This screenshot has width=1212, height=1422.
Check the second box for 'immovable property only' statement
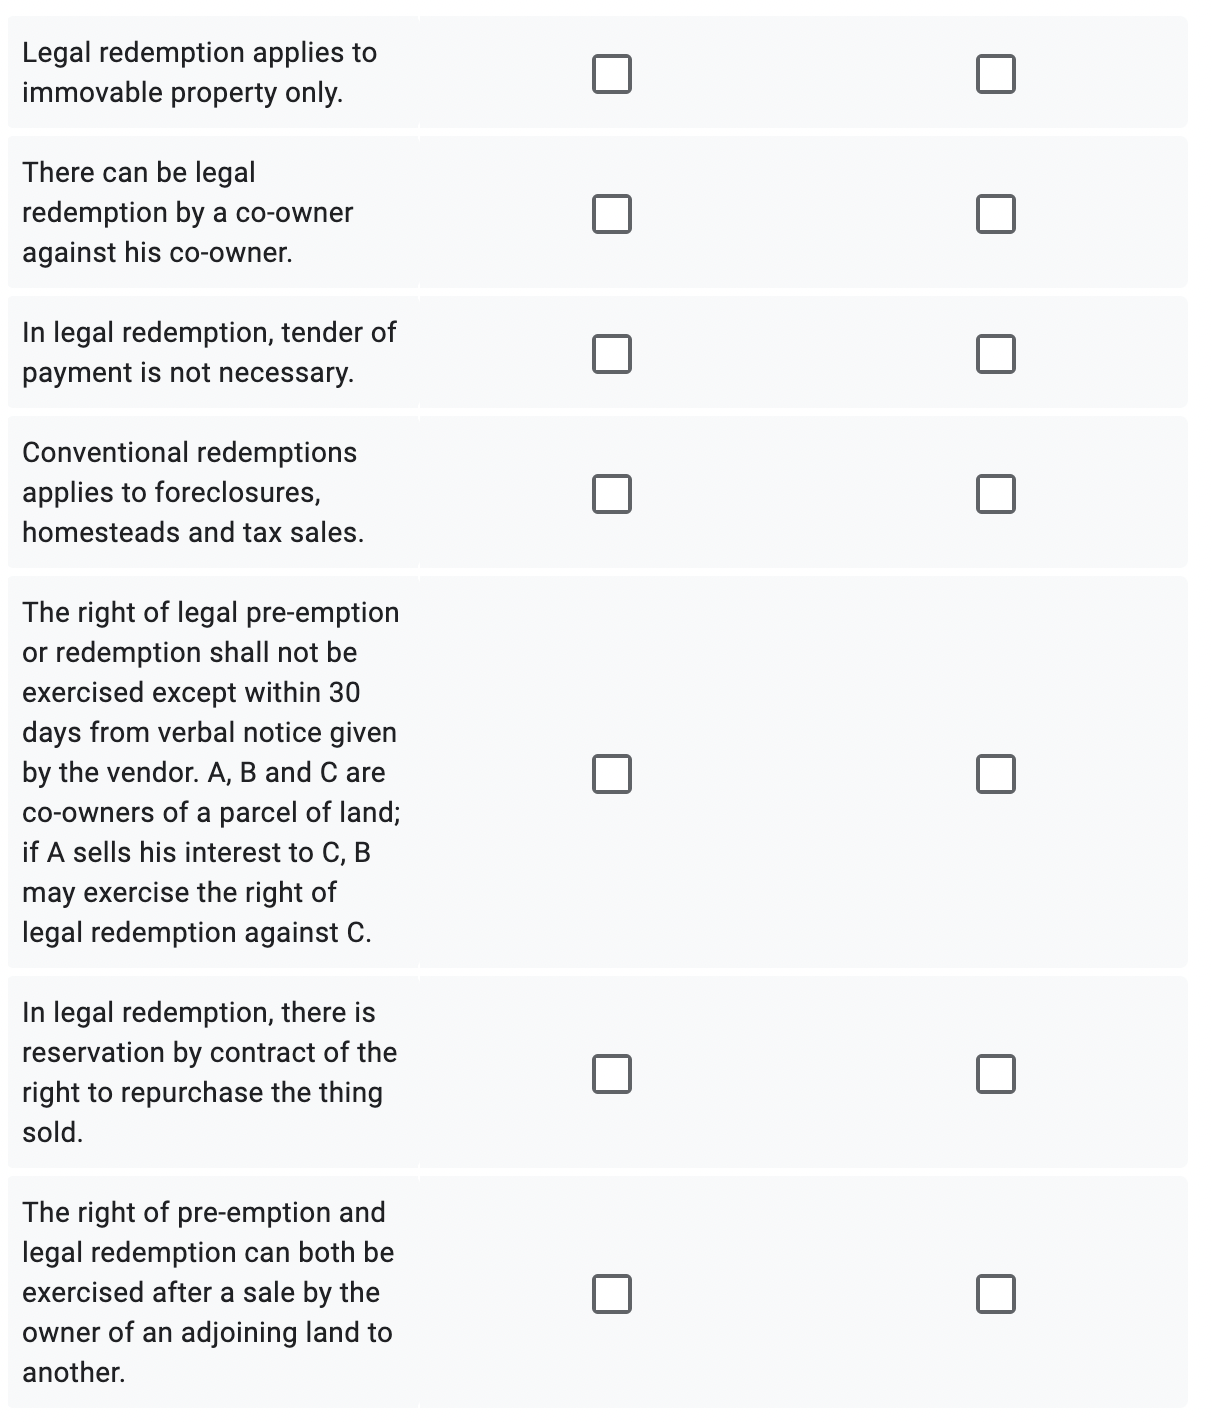pyautogui.click(x=997, y=73)
